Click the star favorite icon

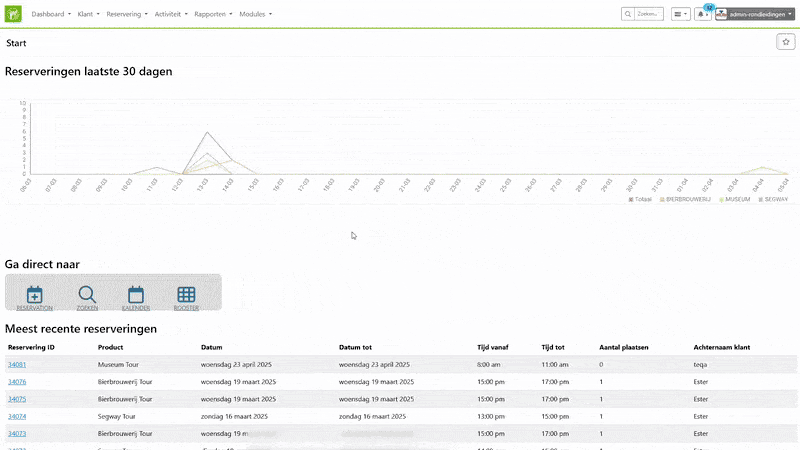pyautogui.click(x=785, y=42)
